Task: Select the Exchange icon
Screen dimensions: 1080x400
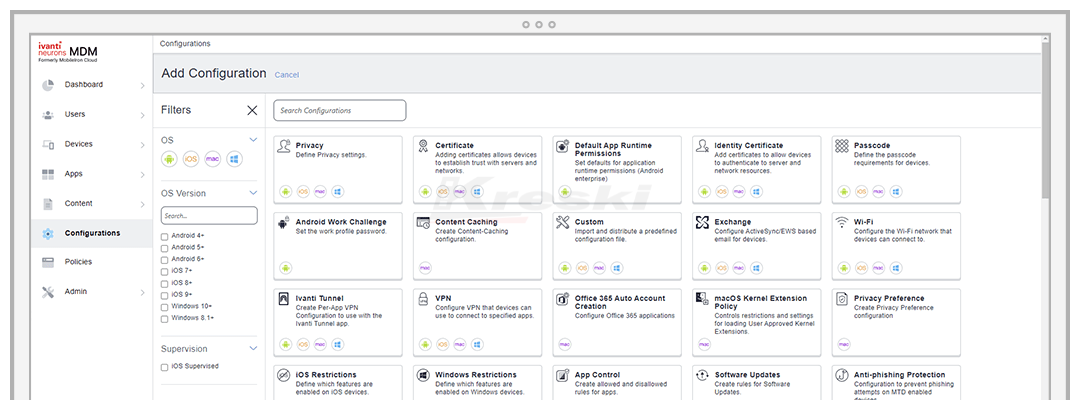Action: pyautogui.click(x=702, y=222)
